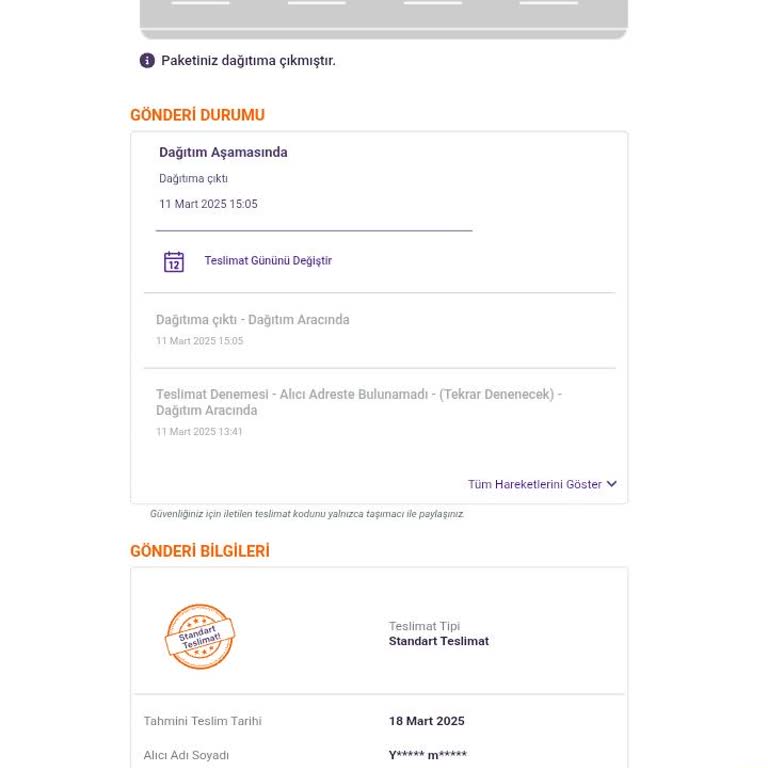Click the 11 Mart 2025 13:41 timestamp

coord(199,432)
